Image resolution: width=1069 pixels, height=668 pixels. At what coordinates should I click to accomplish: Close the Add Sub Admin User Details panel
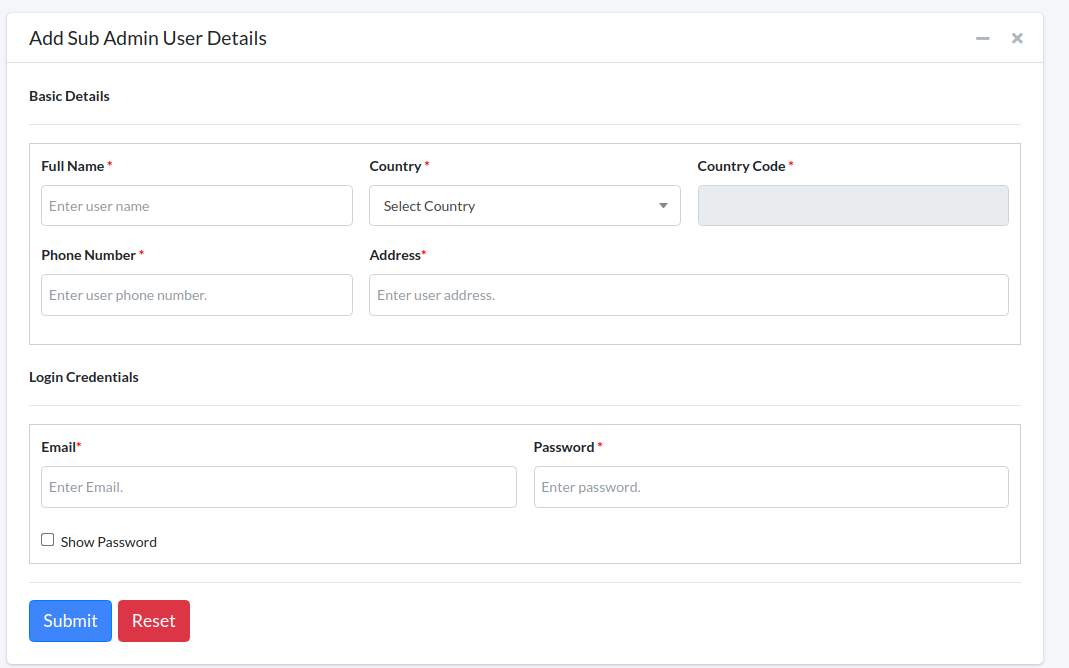click(1017, 39)
